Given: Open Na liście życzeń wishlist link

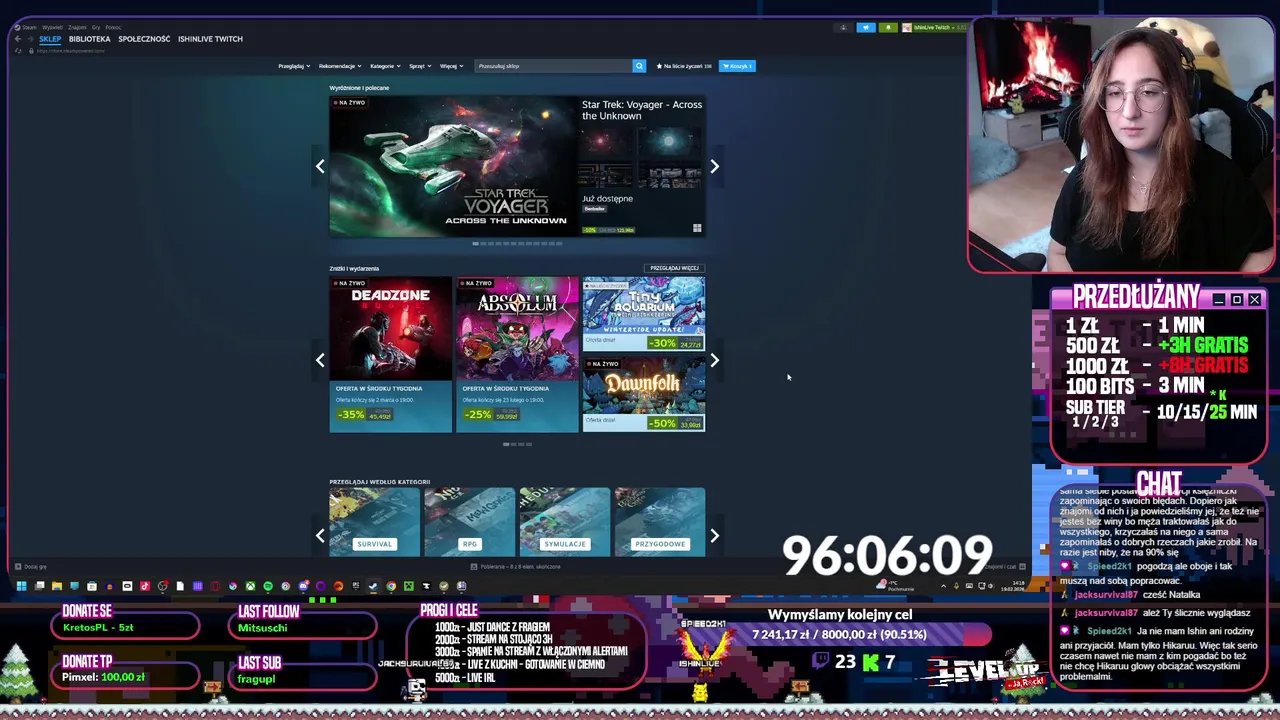Looking at the screenshot, I should 684,66.
